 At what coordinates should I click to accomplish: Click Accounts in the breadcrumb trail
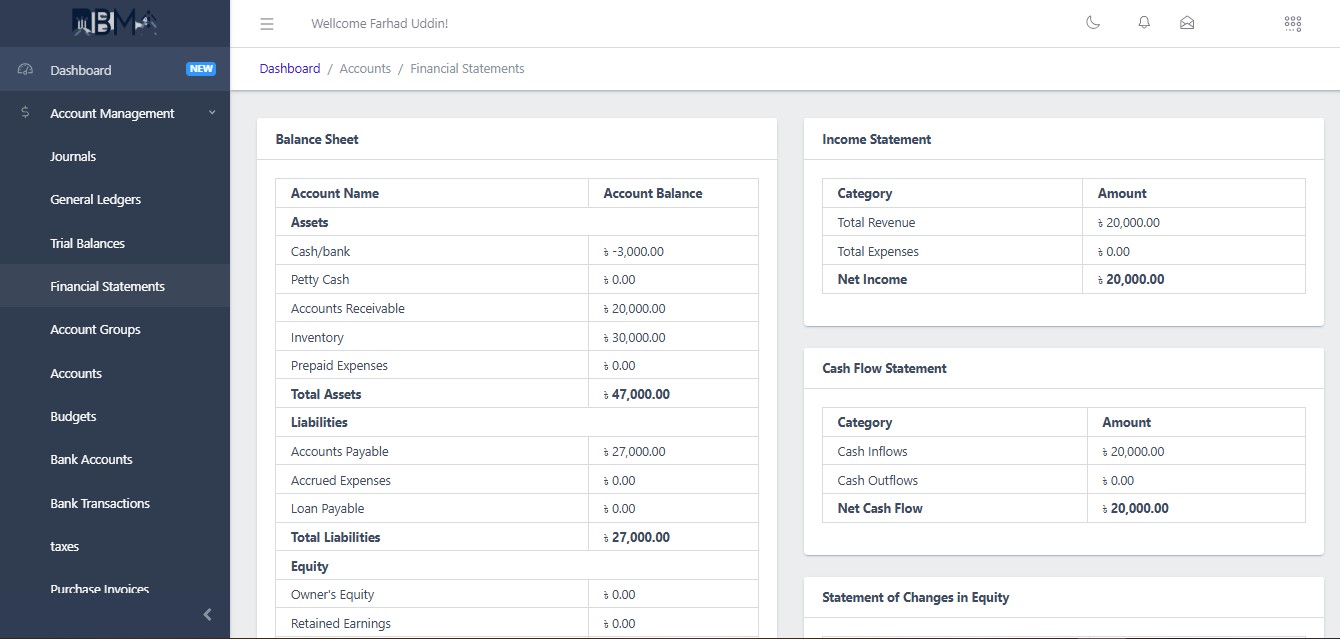point(365,69)
